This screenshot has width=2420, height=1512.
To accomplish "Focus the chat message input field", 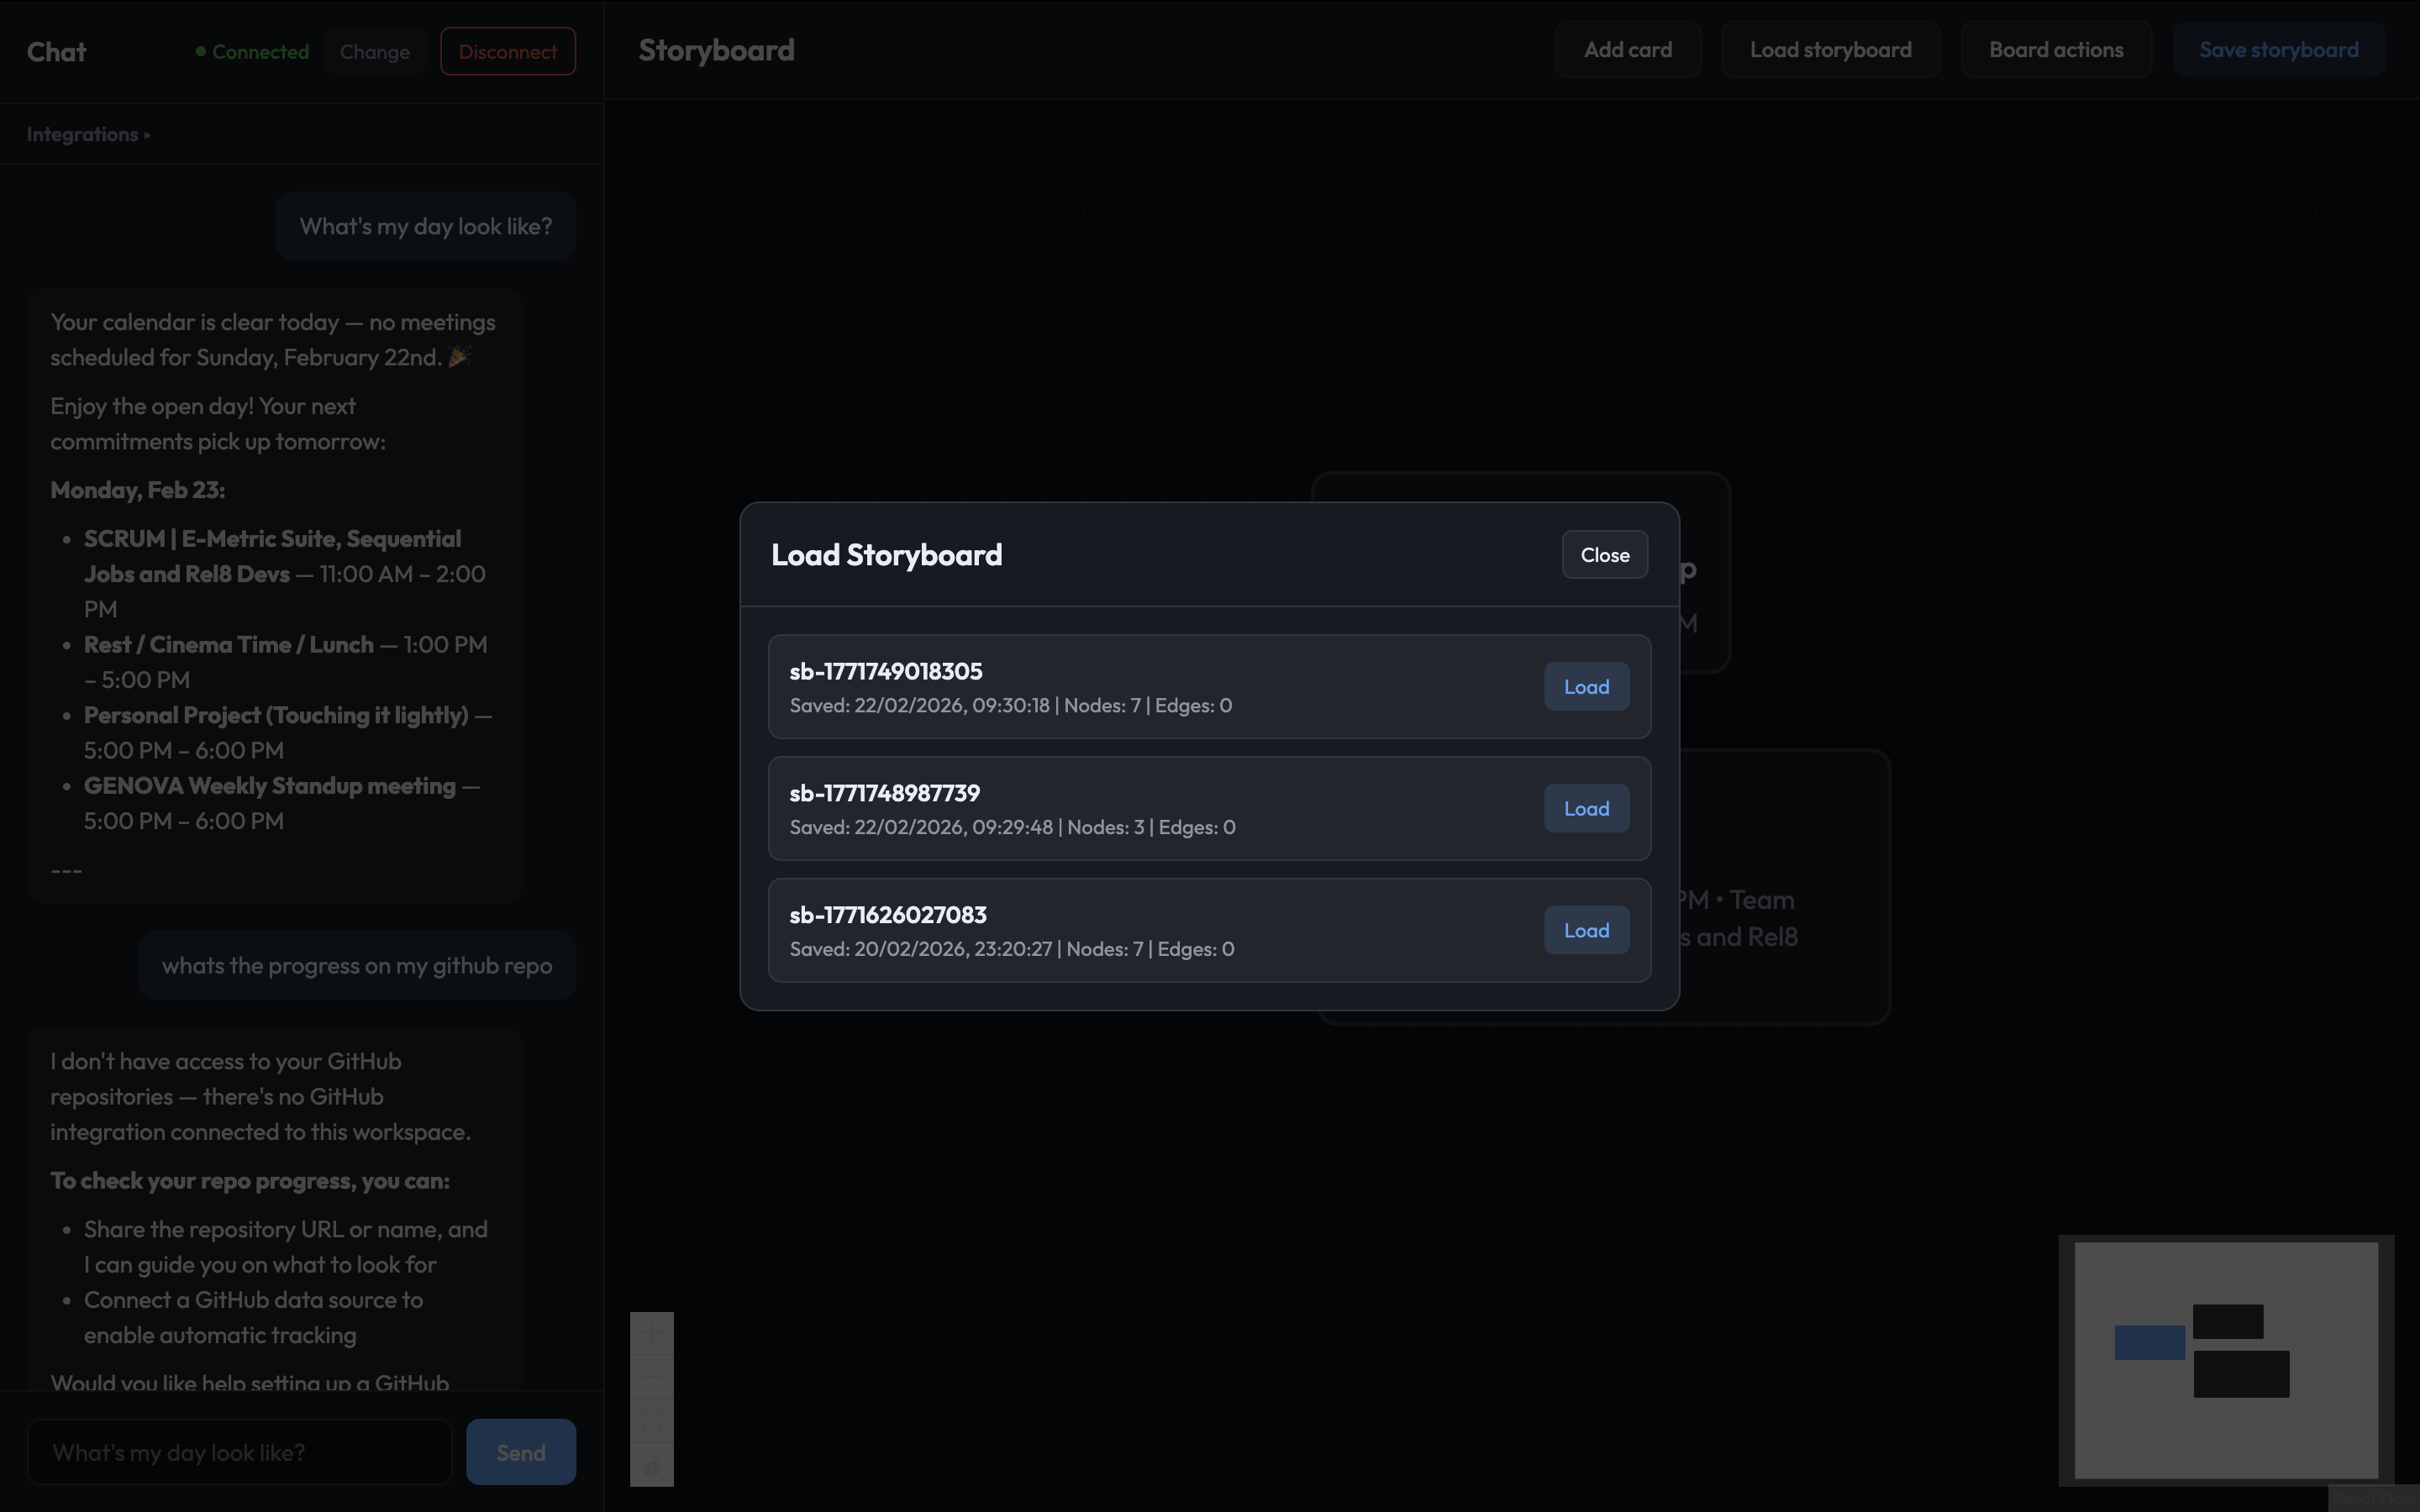I will (x=240, y=1452).
